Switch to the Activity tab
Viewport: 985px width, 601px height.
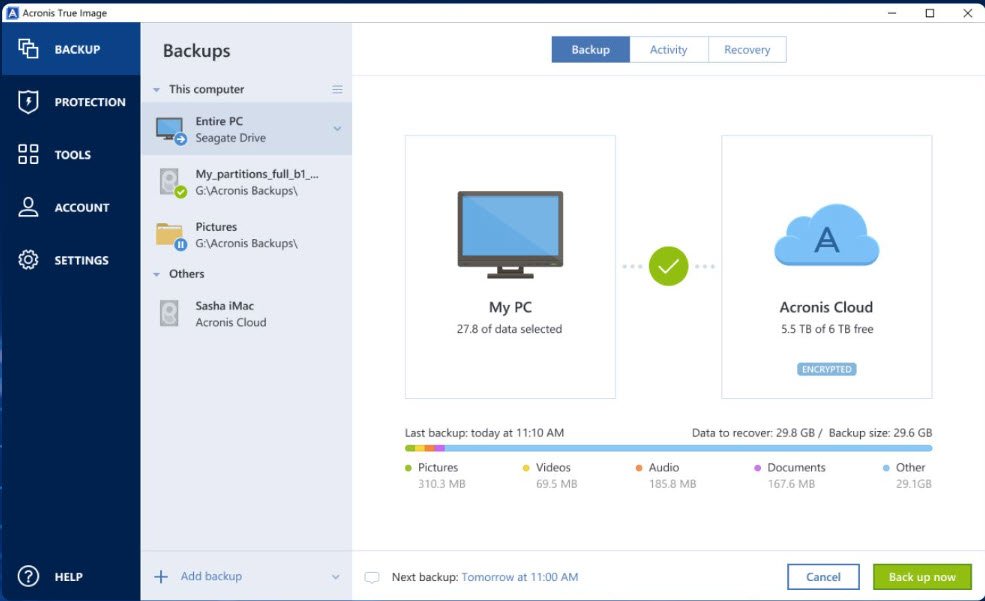click(x=668, y=50)
